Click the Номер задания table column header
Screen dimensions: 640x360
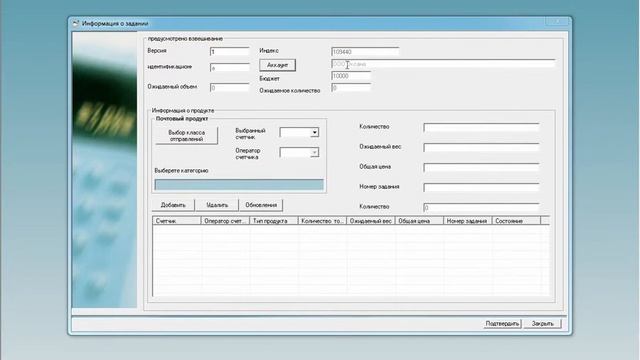click(x=468, y=221)
